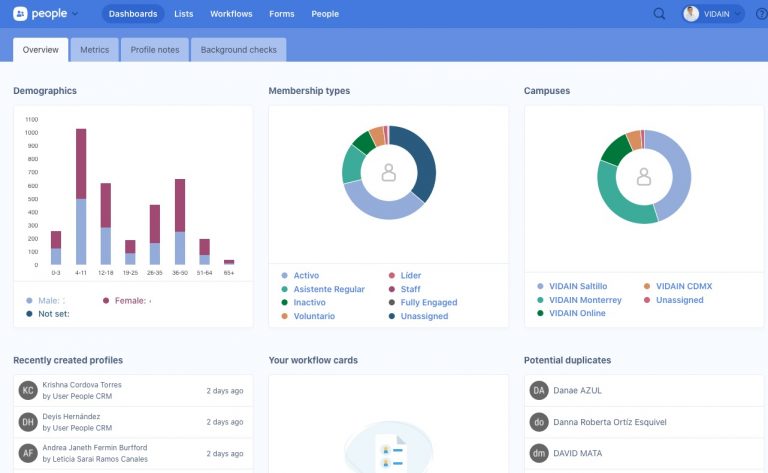Viewport: 768px width, 473px height.
Task: Click the DA avatar beside Danae AZUL
Action: tap(539, 390)
